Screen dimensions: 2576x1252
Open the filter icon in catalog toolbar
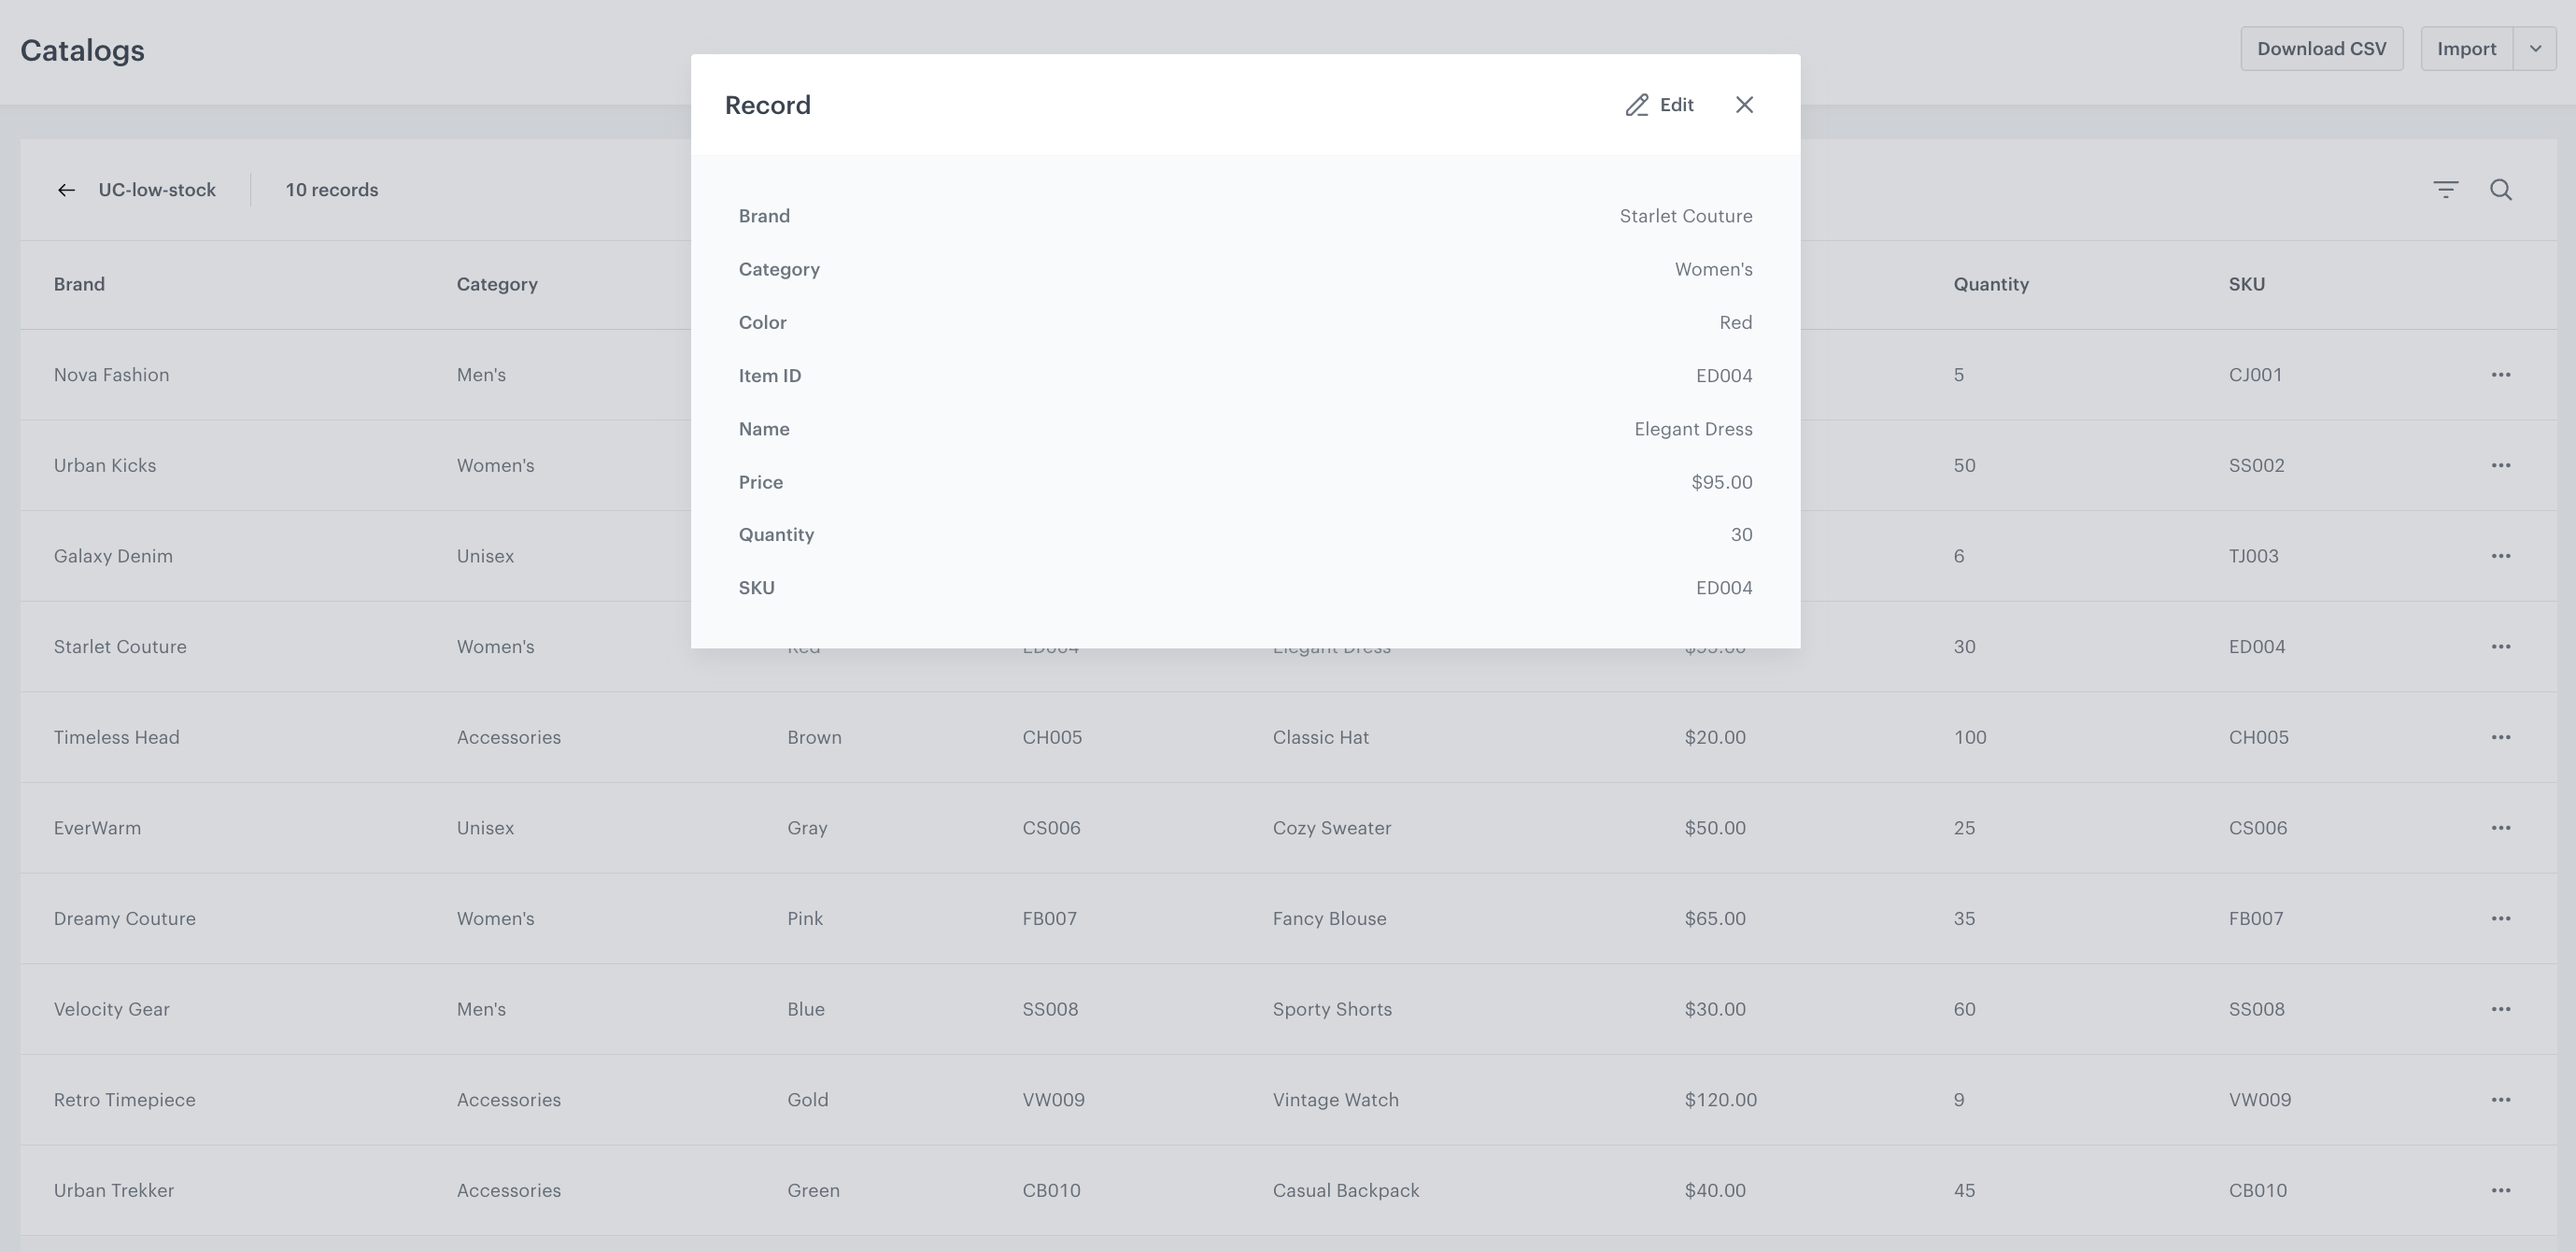click(x=2445, y=190)
